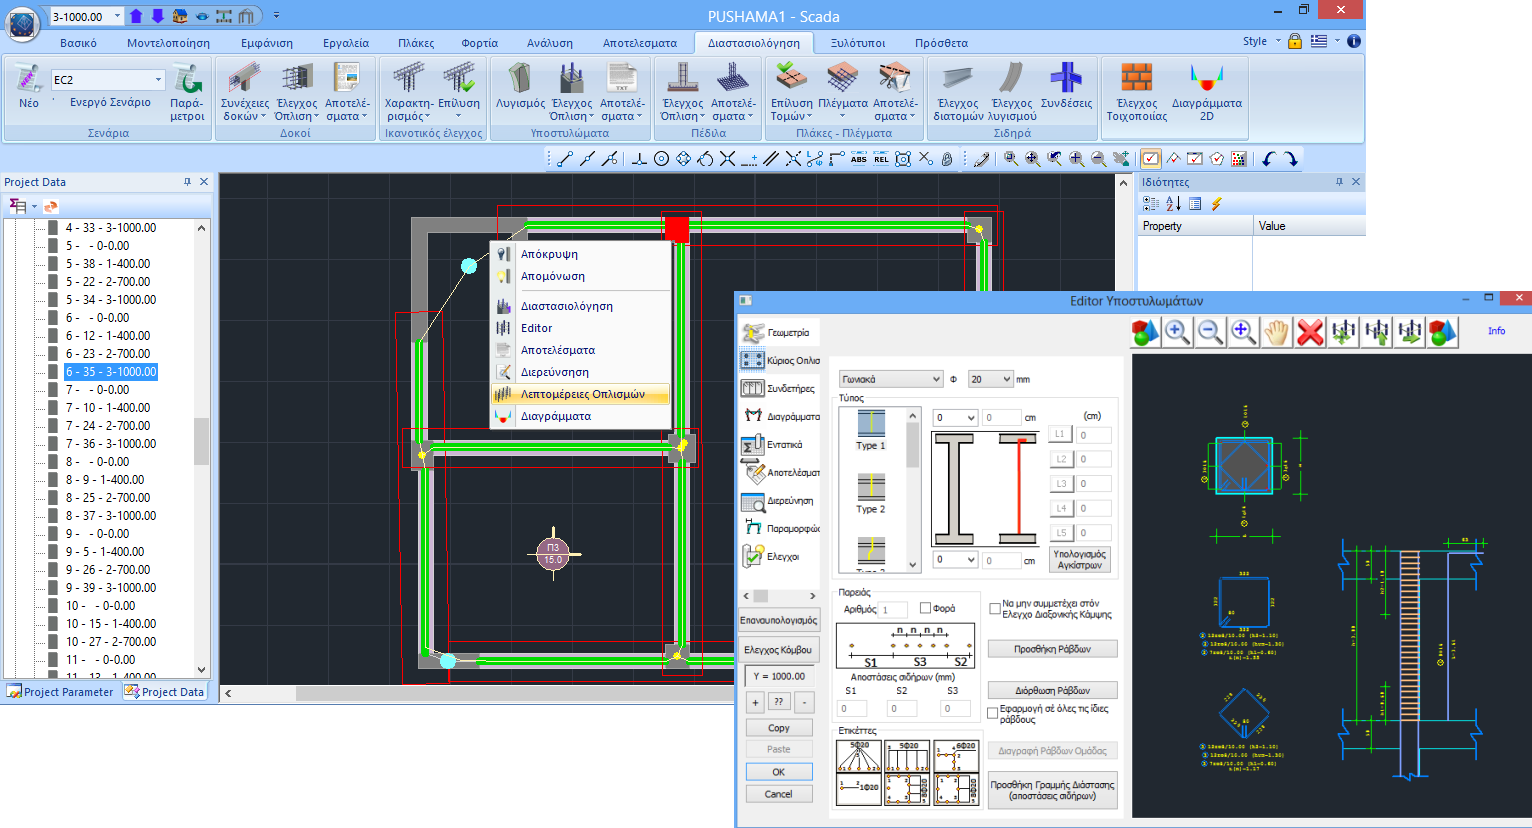Switch to Project Parameter tab
Screen dimensions: 1532x828
tap(60, 692)
